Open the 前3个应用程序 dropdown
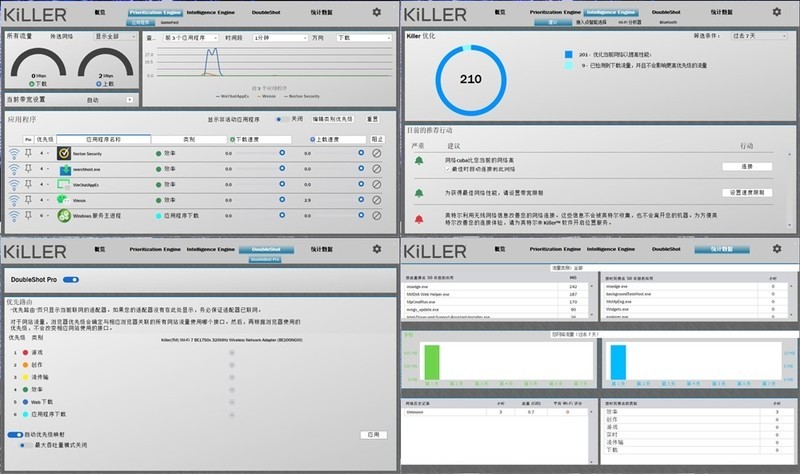 pyautogui.click(x=191, y=38)
